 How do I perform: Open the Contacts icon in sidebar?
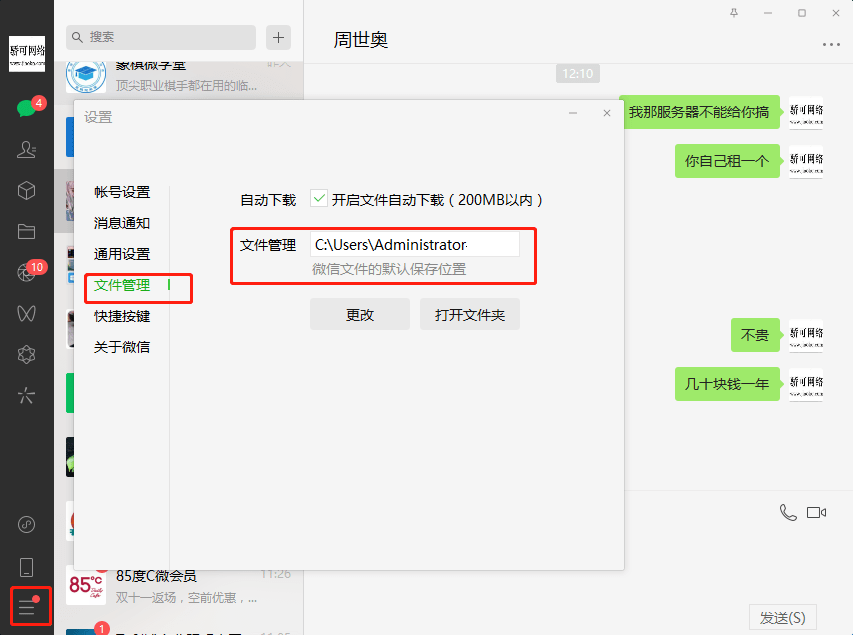pos(27,150)
